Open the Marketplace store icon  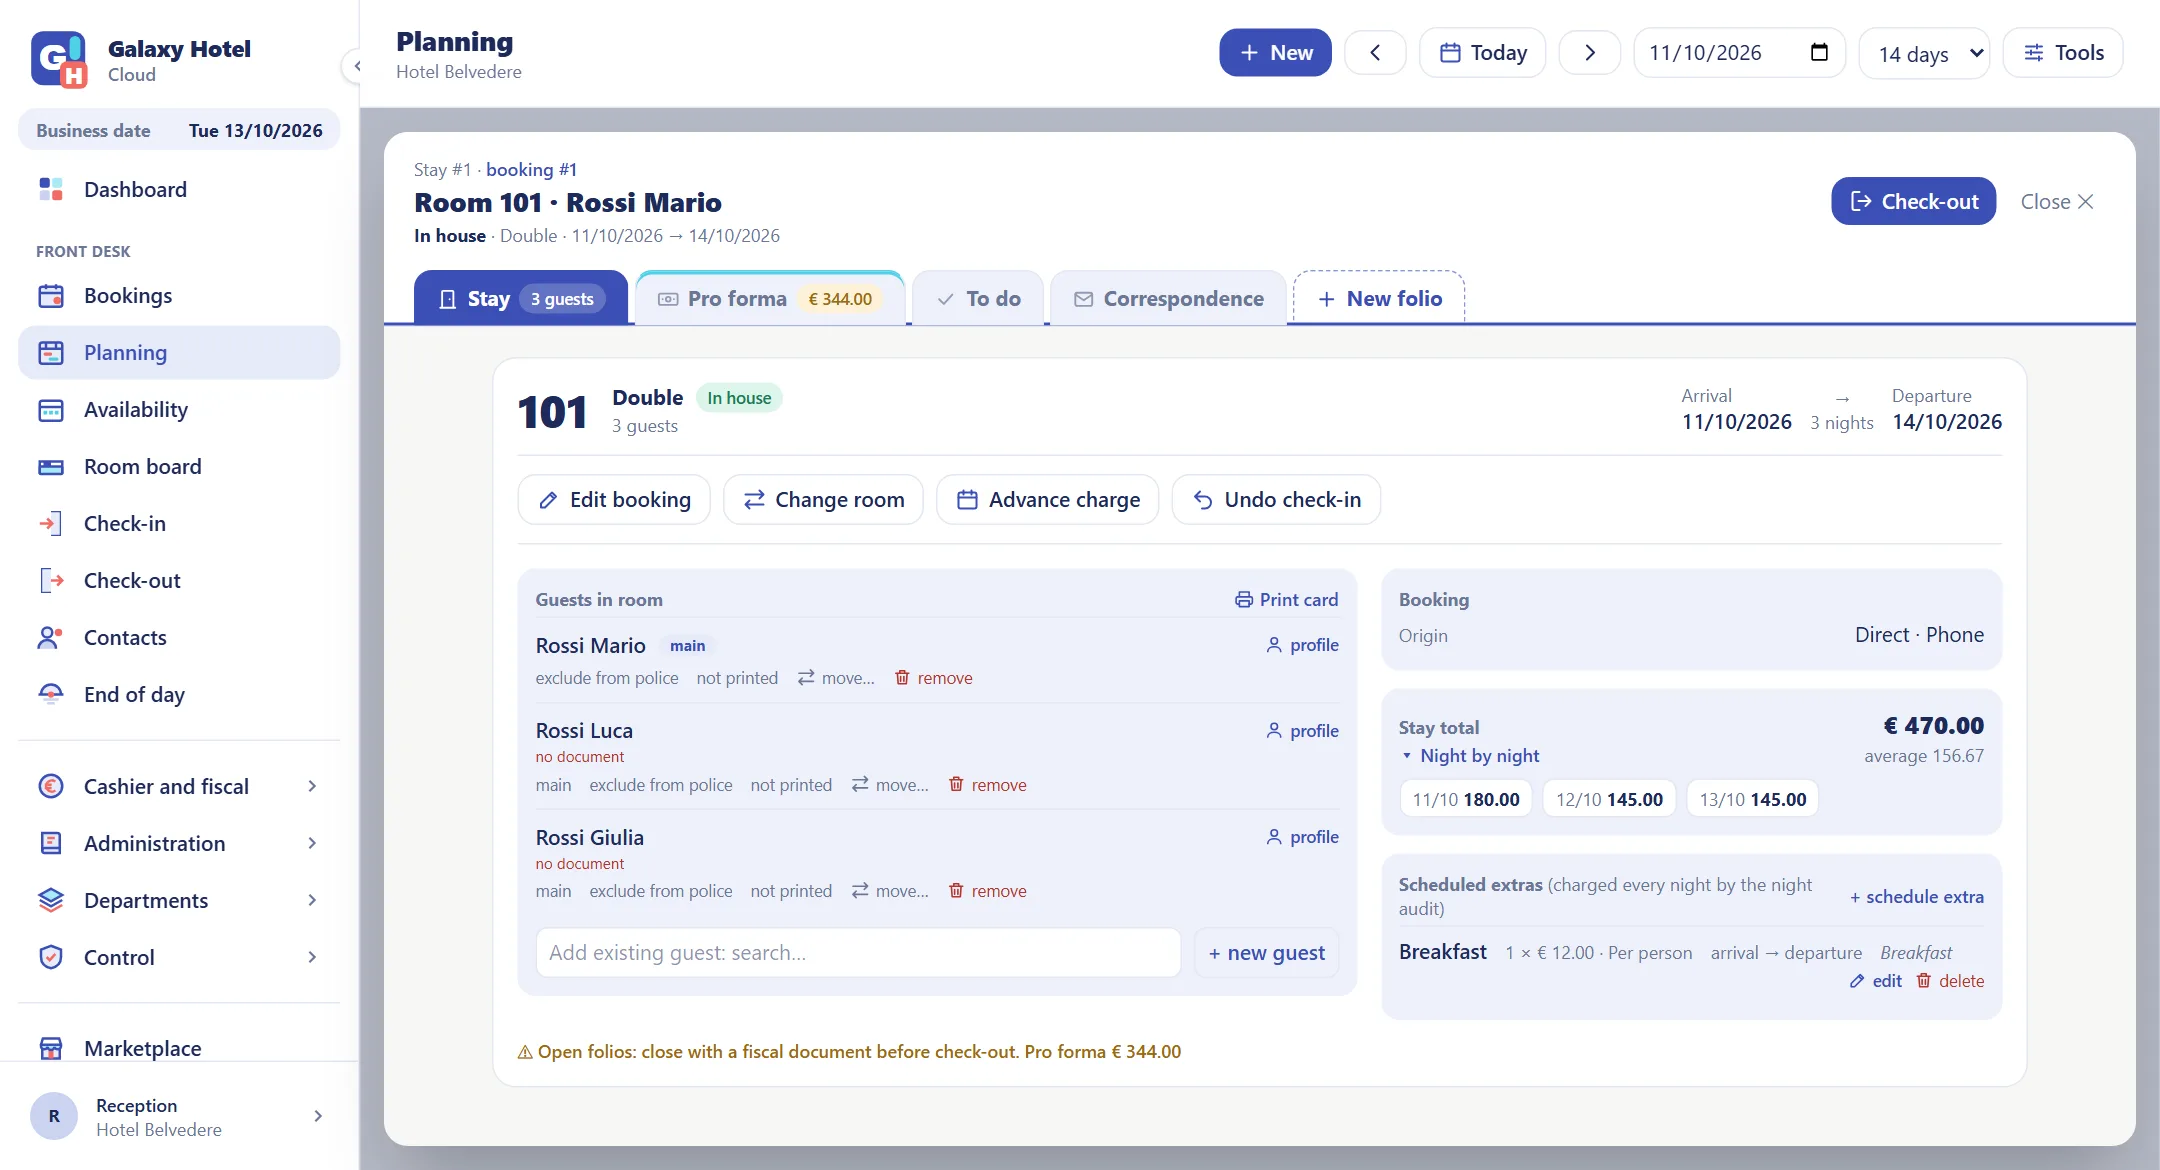coord(51,1048)
